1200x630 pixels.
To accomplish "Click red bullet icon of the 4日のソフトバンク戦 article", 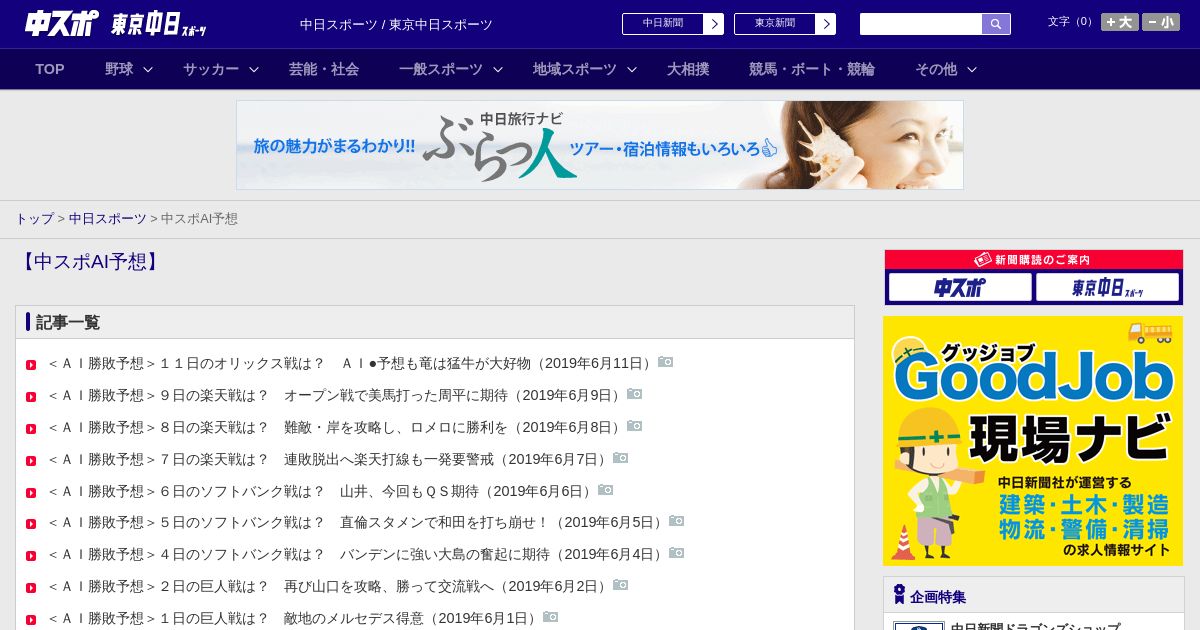I will click(x=31, y=556).
